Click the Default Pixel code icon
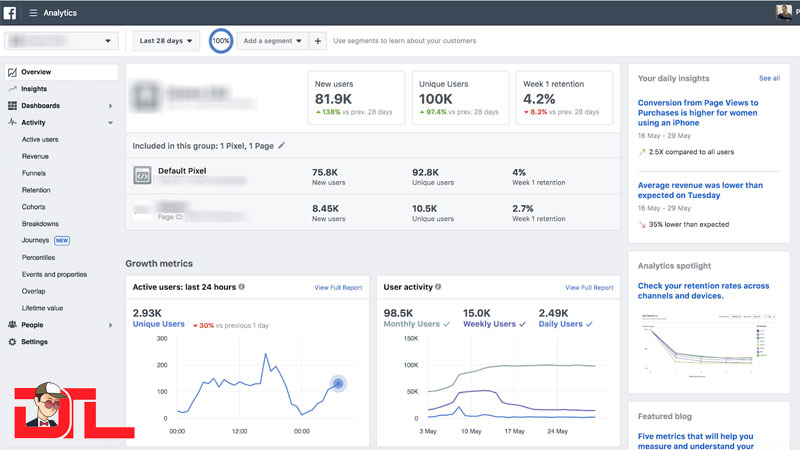800x450 pixels. (141, 176)
